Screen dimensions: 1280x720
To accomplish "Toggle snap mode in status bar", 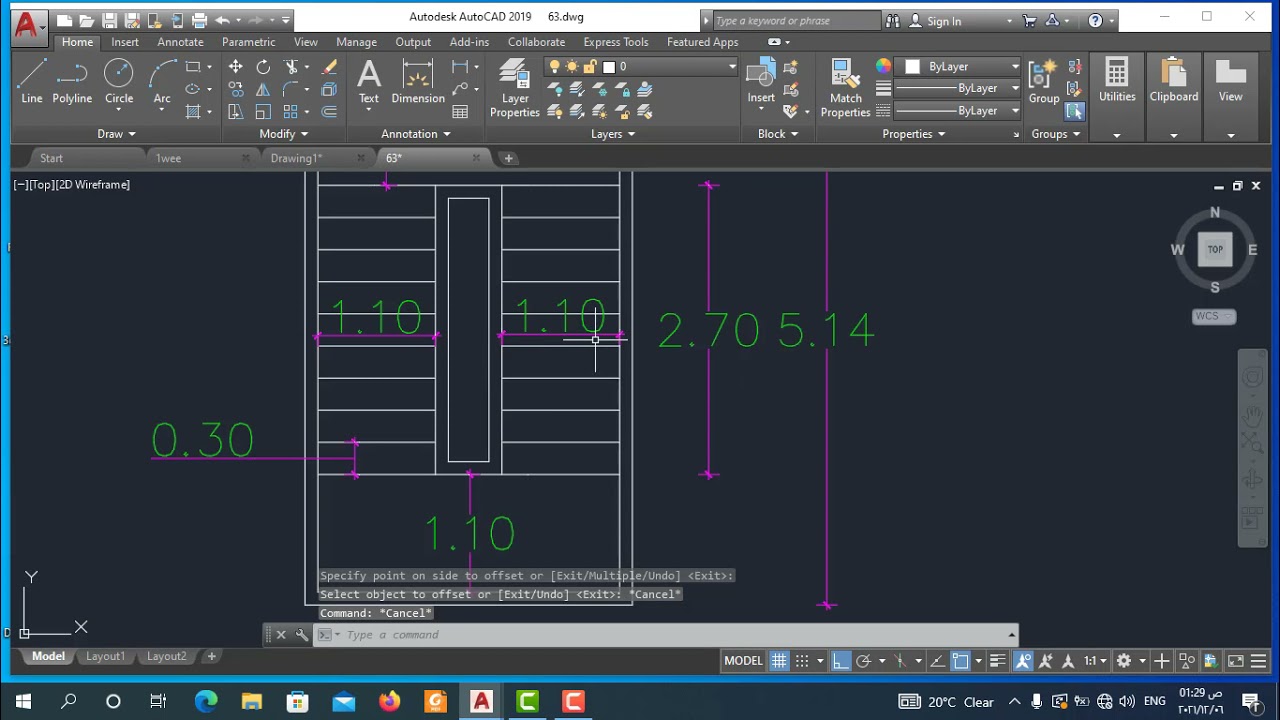I will (802, 661).
